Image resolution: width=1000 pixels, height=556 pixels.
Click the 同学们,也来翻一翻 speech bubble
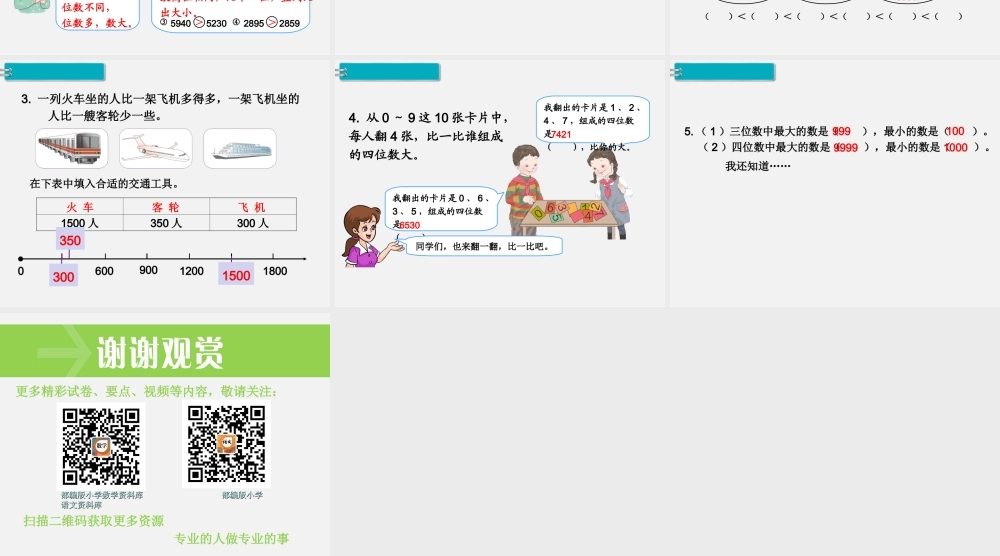pos(483,246)
